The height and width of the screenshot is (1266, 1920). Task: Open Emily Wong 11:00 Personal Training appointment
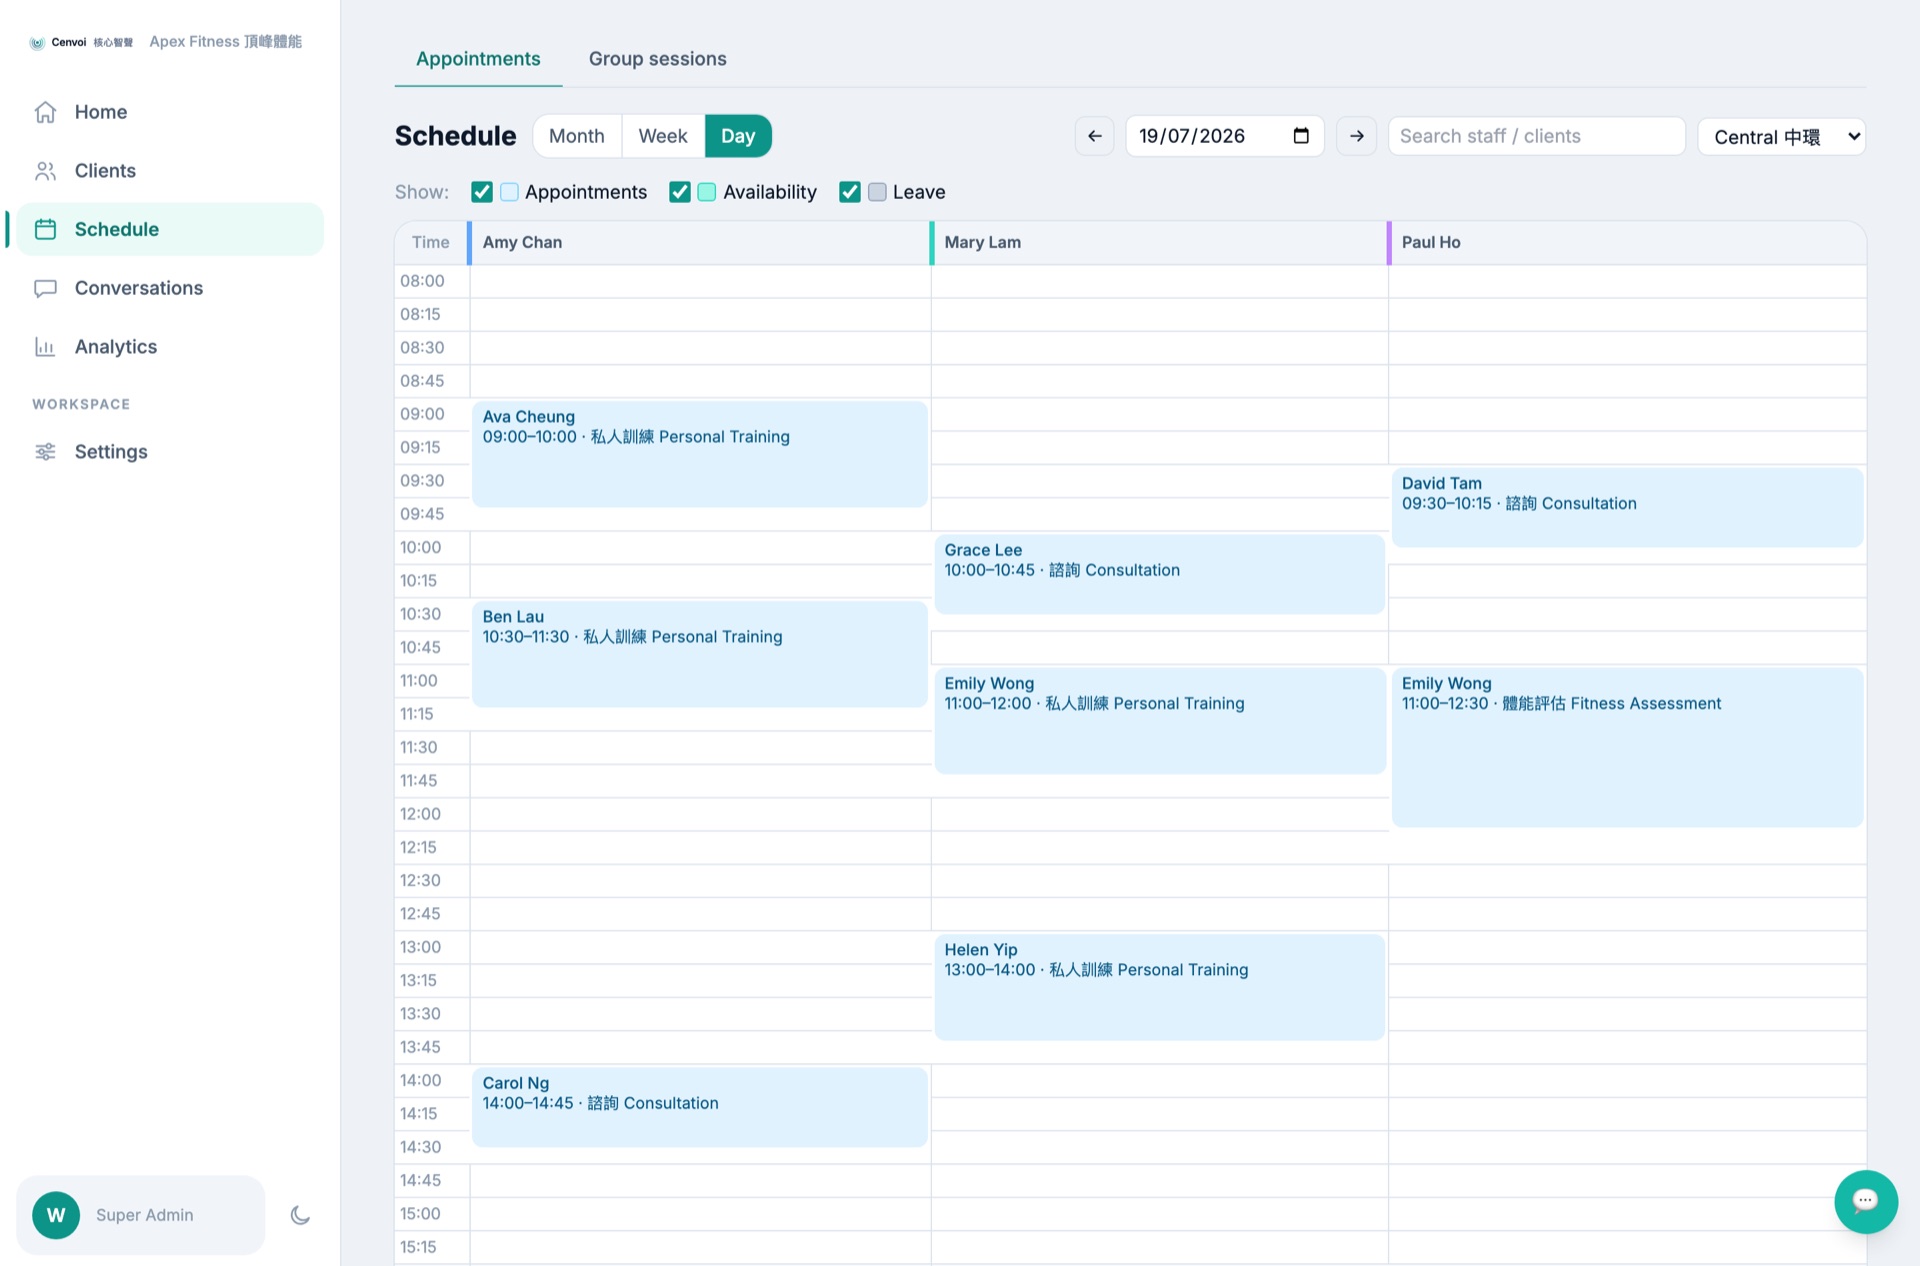tap(1160, 721)
